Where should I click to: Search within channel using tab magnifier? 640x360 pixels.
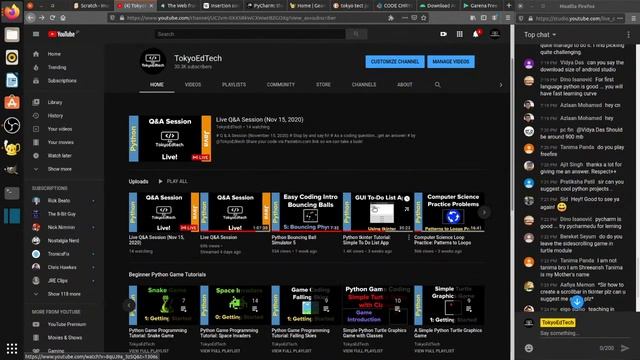click(438, 84)
